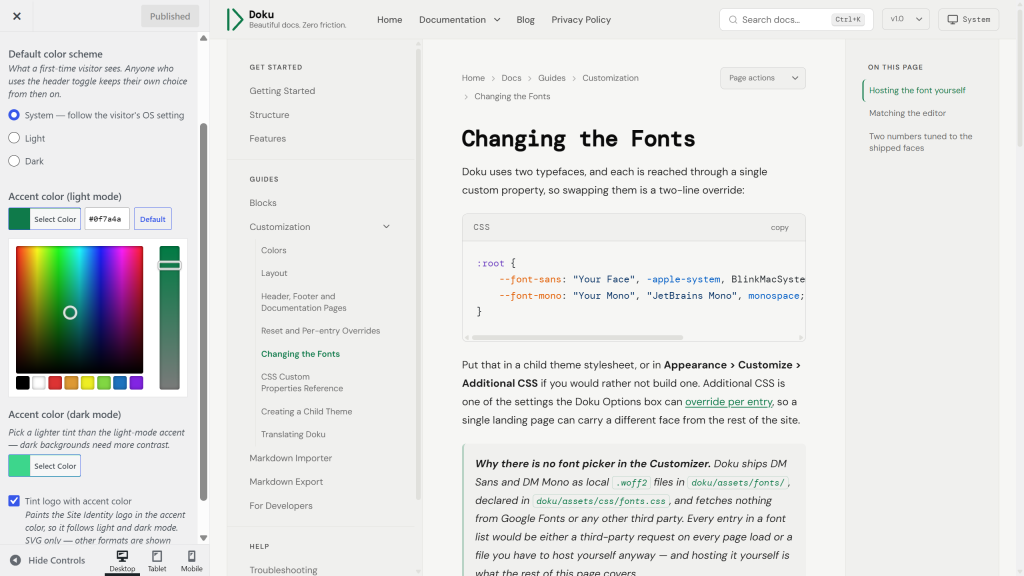Switch preview to Mobile device icon
The image size is (1024, 576).
tap(191, 556)
